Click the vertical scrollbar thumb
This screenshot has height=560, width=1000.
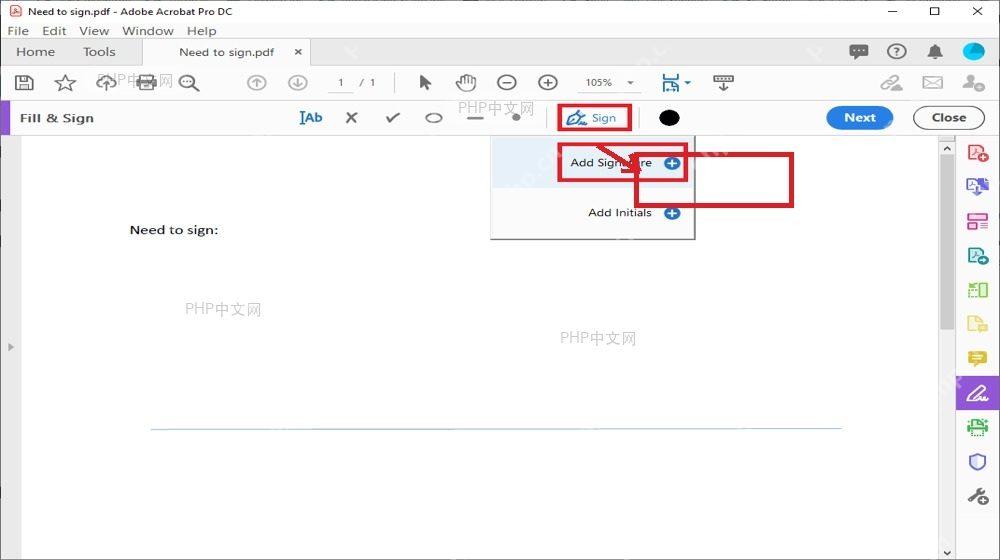tap(947, 242)
